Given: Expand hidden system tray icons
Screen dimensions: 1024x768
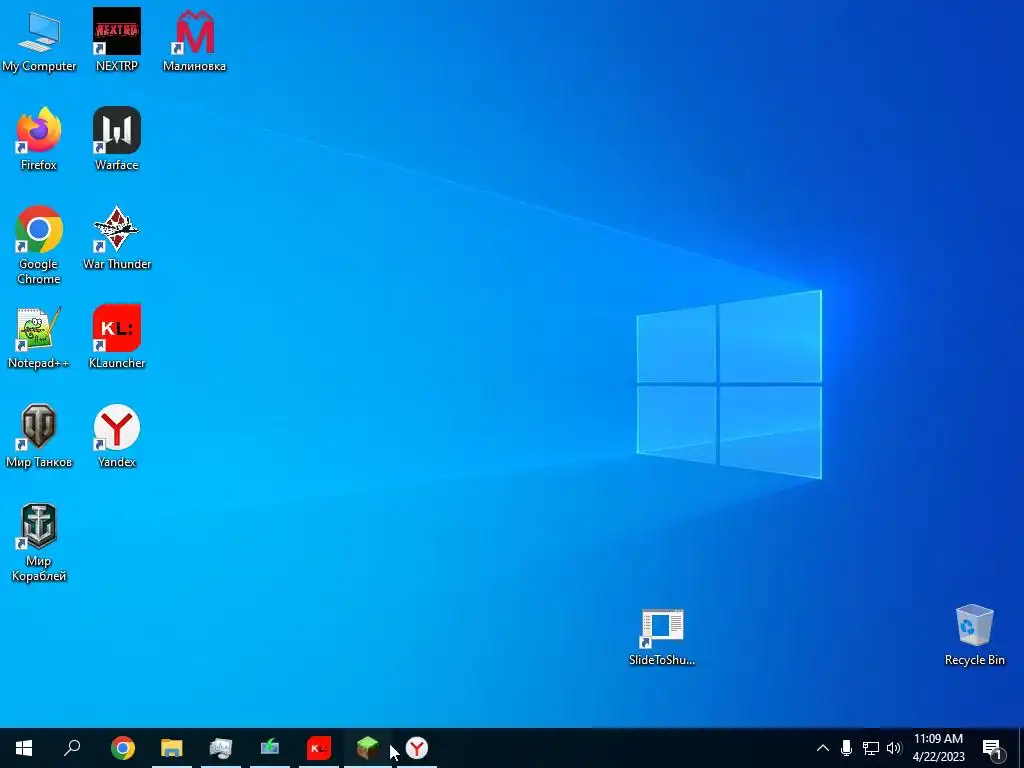Looking at the screenshot, I should (x=823, y=748).
